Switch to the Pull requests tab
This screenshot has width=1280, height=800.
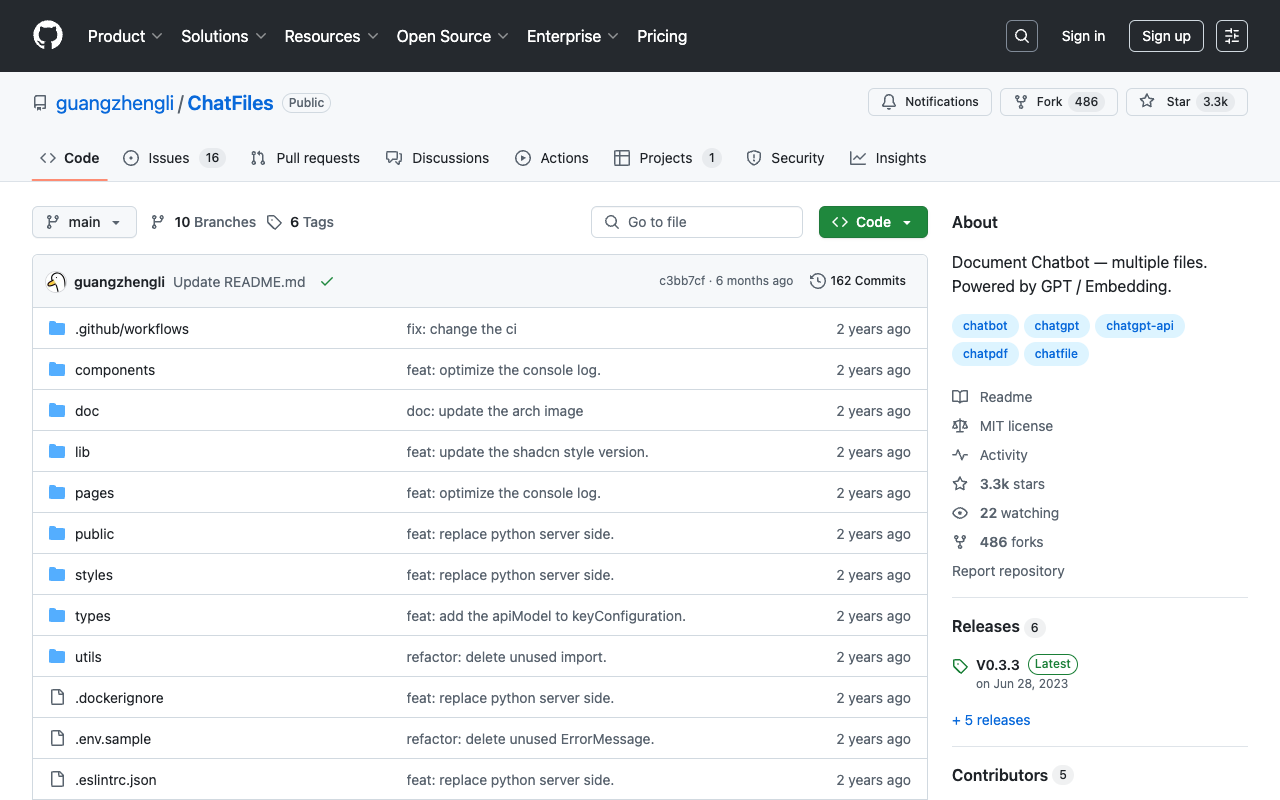coord(305,158)
